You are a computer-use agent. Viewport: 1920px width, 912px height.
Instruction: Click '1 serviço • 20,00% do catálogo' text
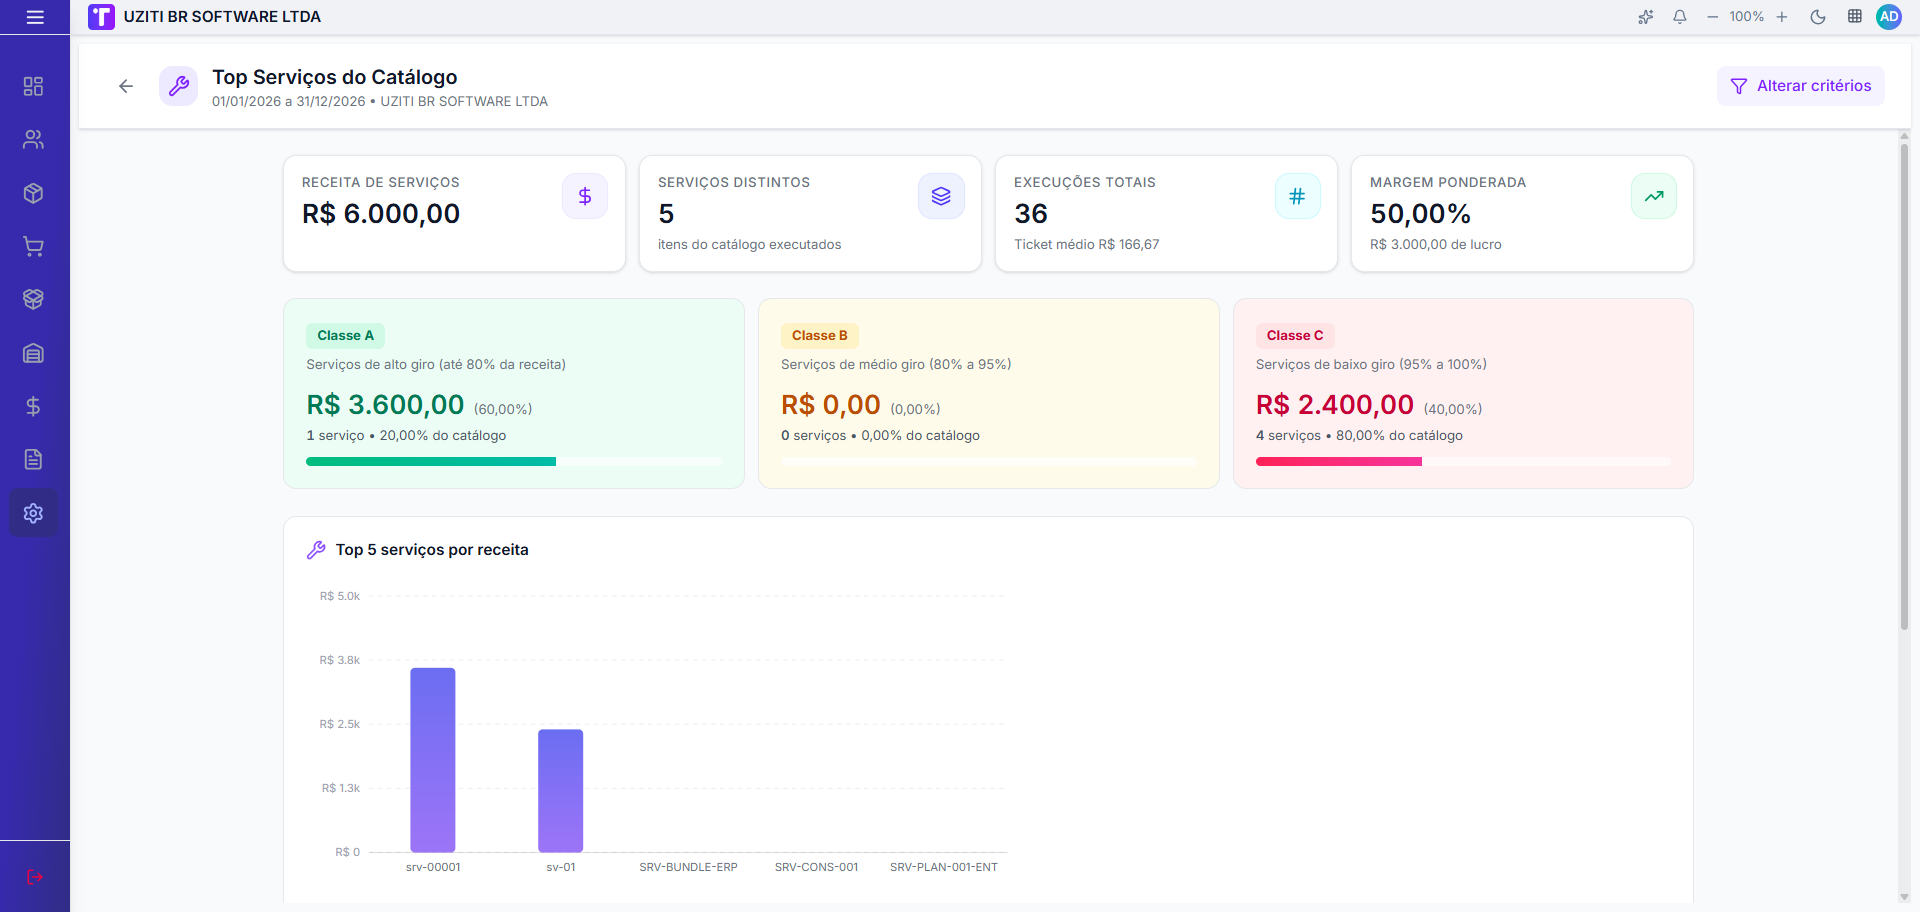tap(406, 436)
